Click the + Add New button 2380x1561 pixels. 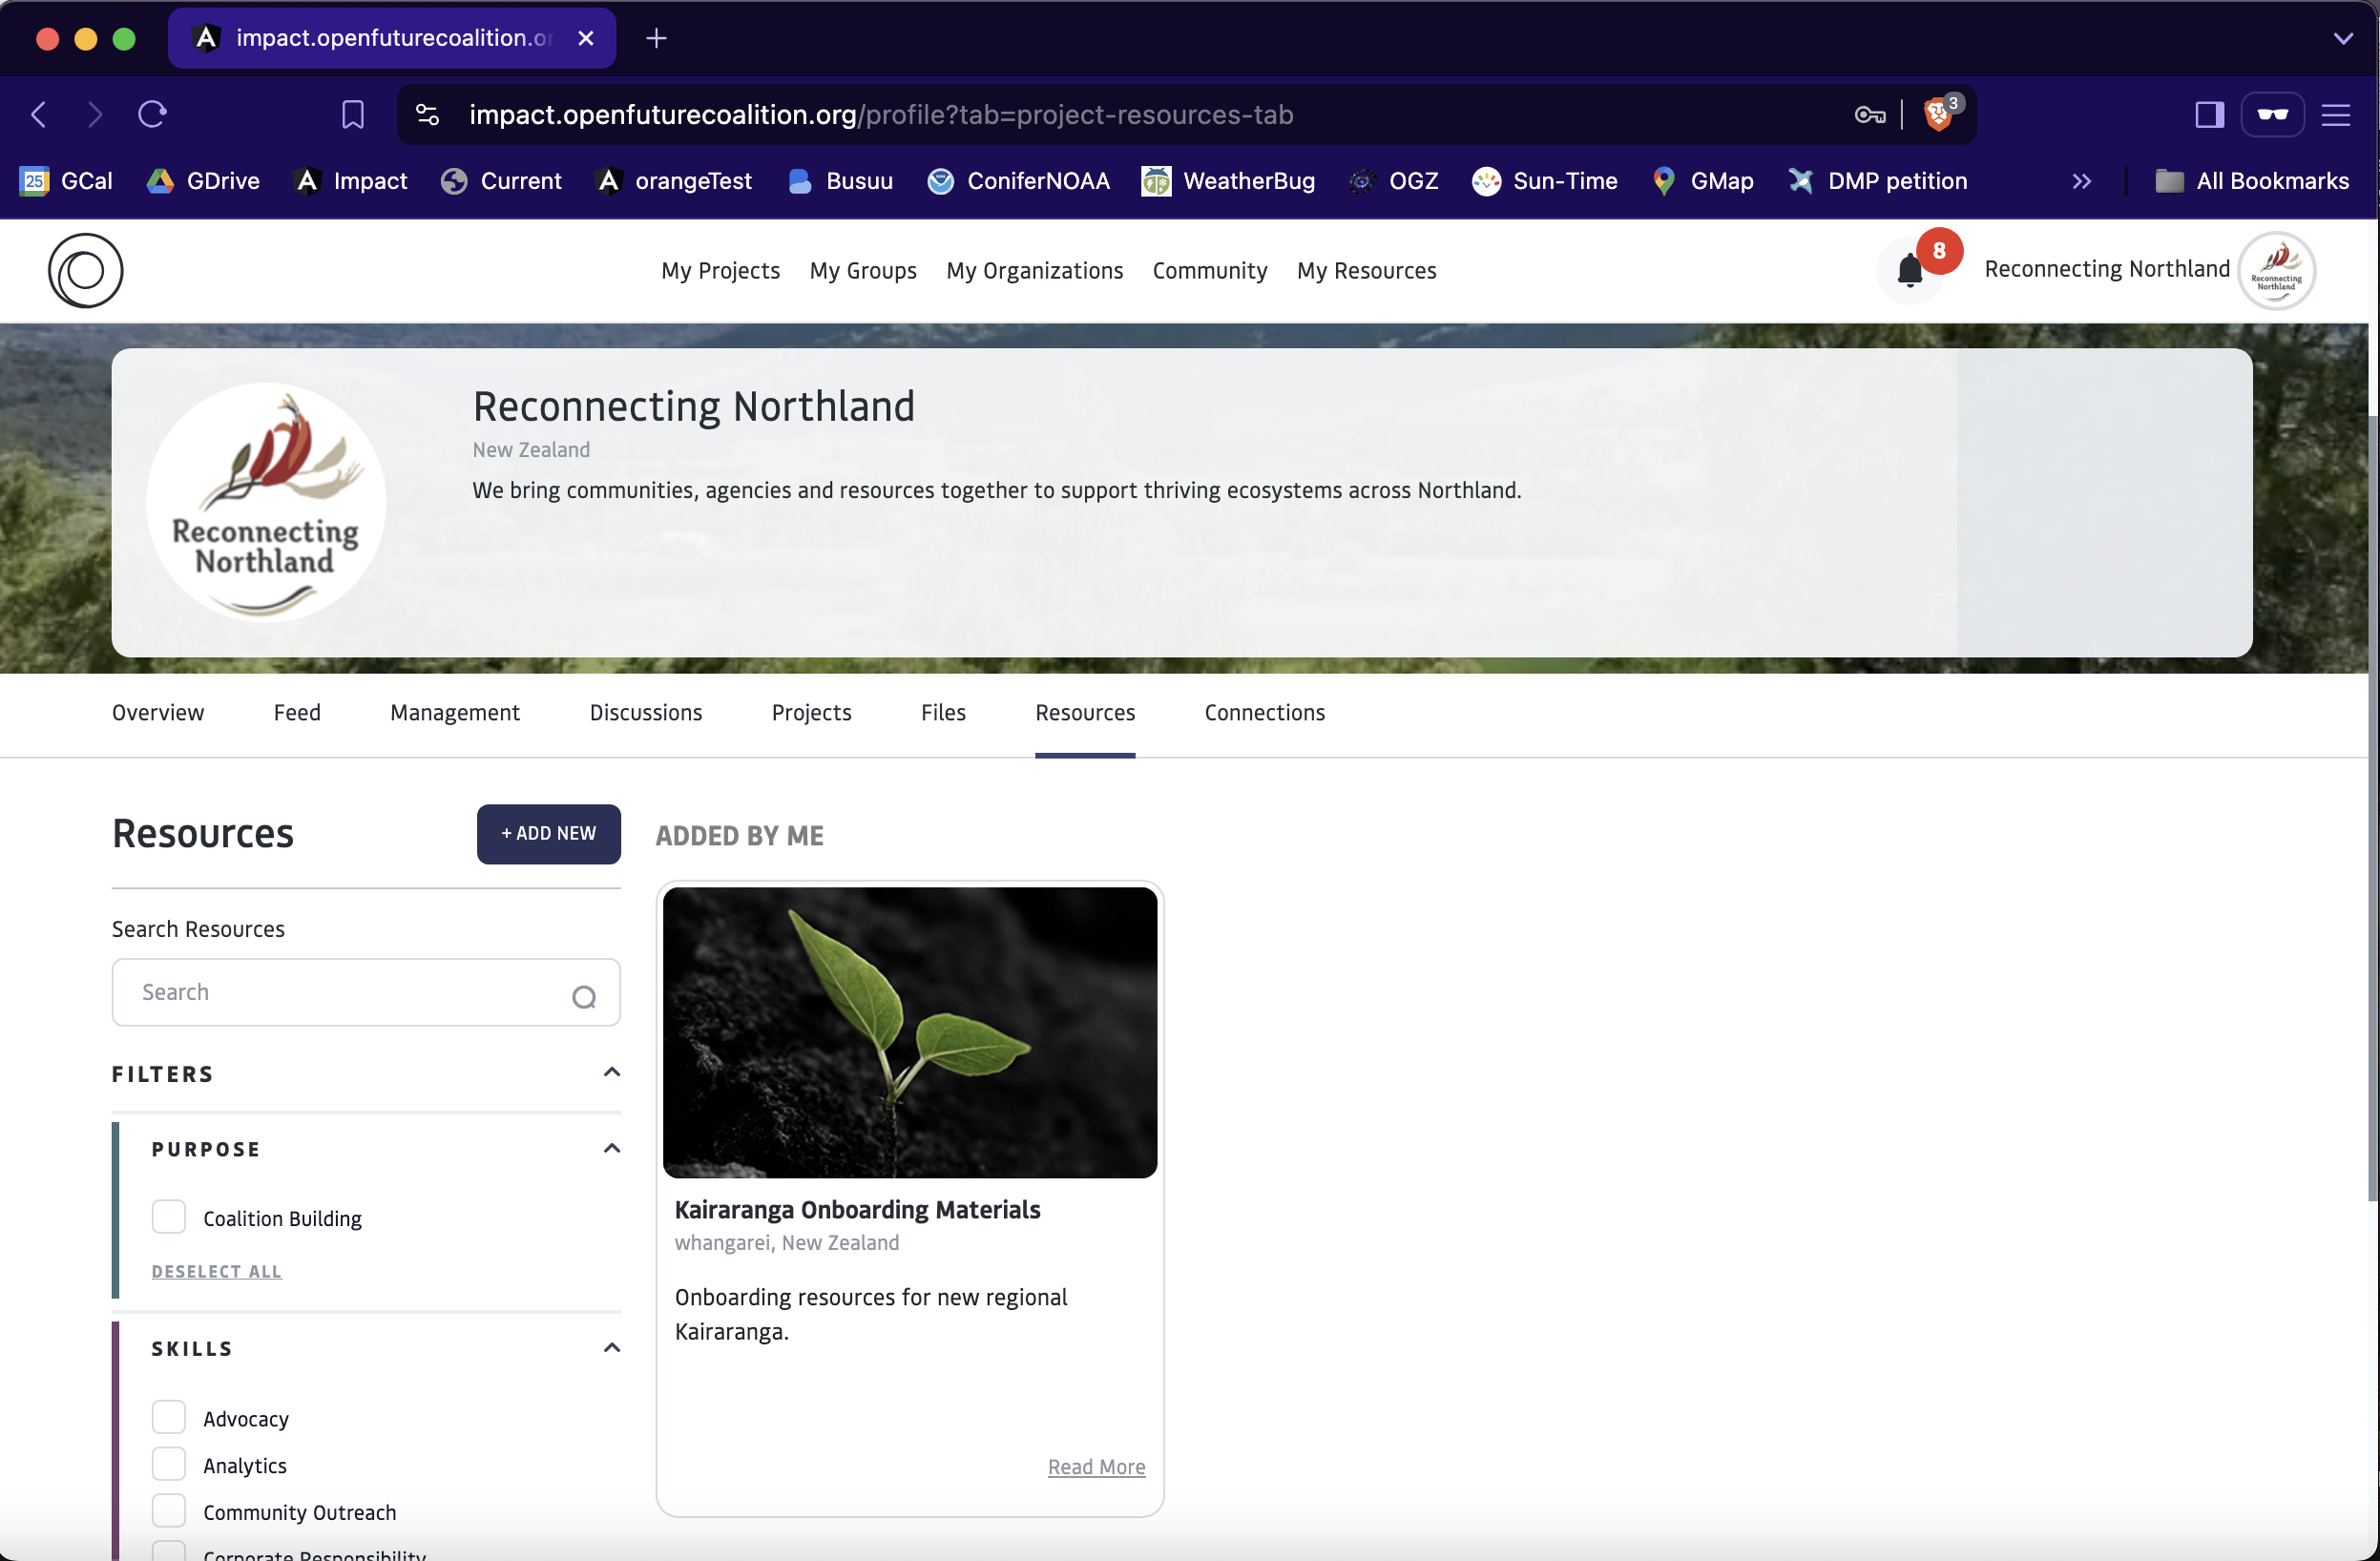[x=548, y=833]
